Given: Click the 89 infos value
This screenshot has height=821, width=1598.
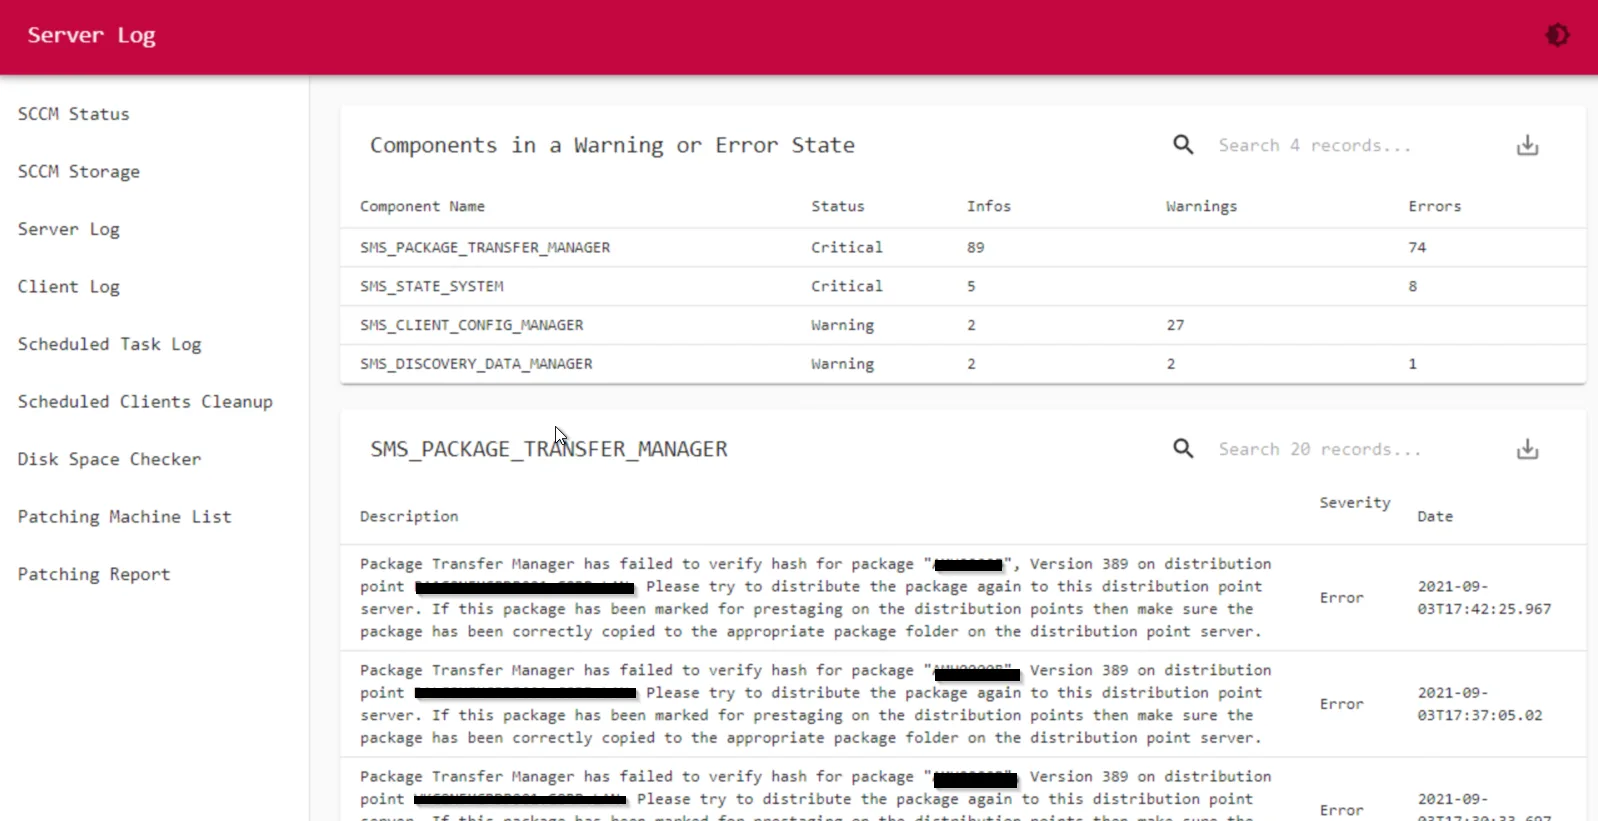Looking at the screenshot, I should 976,247.
